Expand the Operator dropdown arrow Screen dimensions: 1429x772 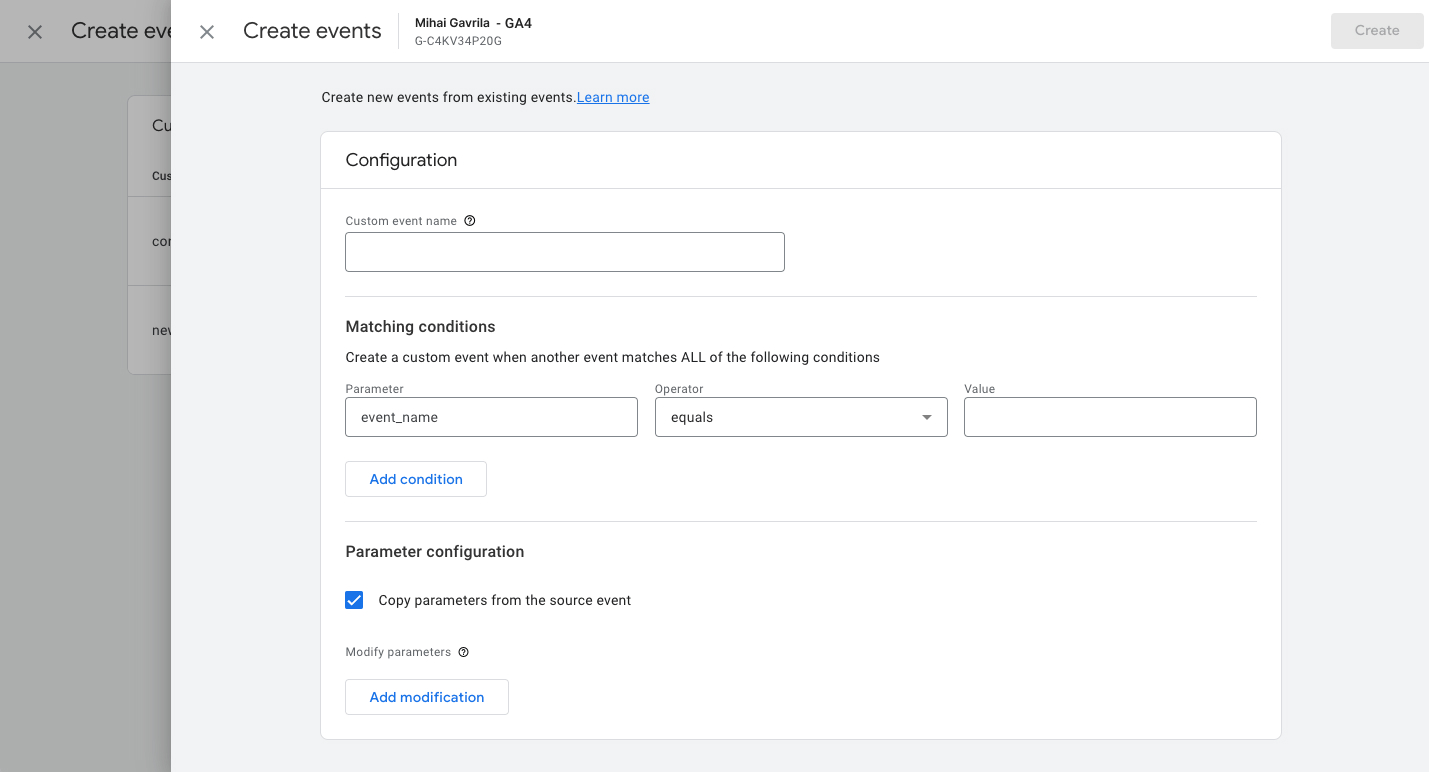click(x=927, y=417)
